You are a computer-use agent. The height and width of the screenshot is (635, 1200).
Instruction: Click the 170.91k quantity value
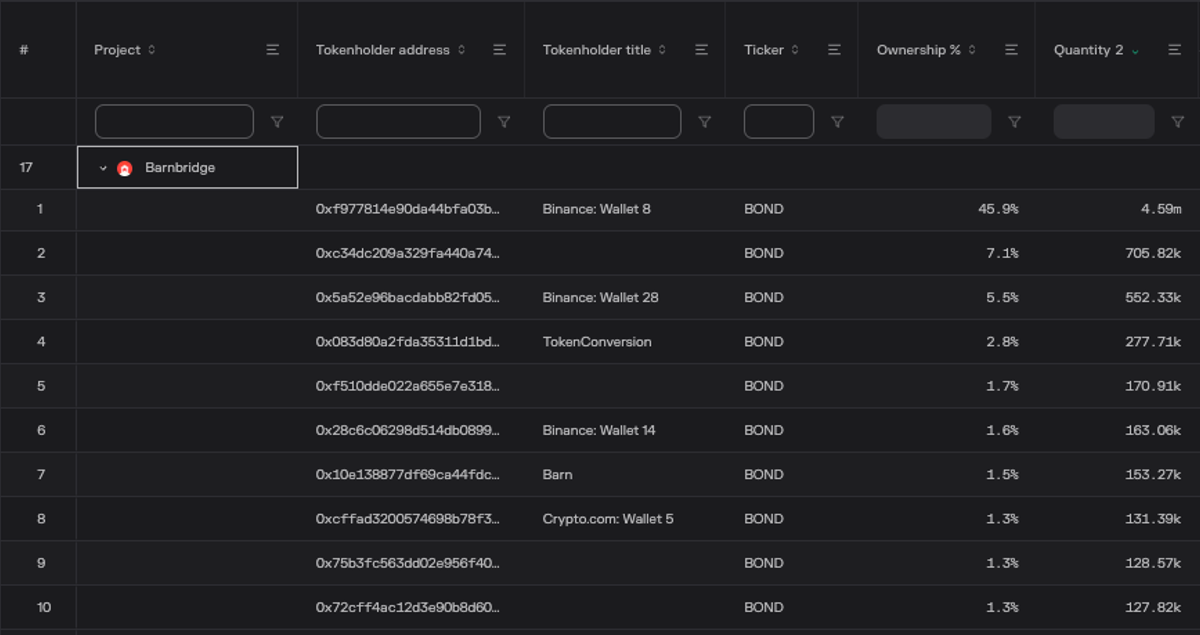point(1153,386)
